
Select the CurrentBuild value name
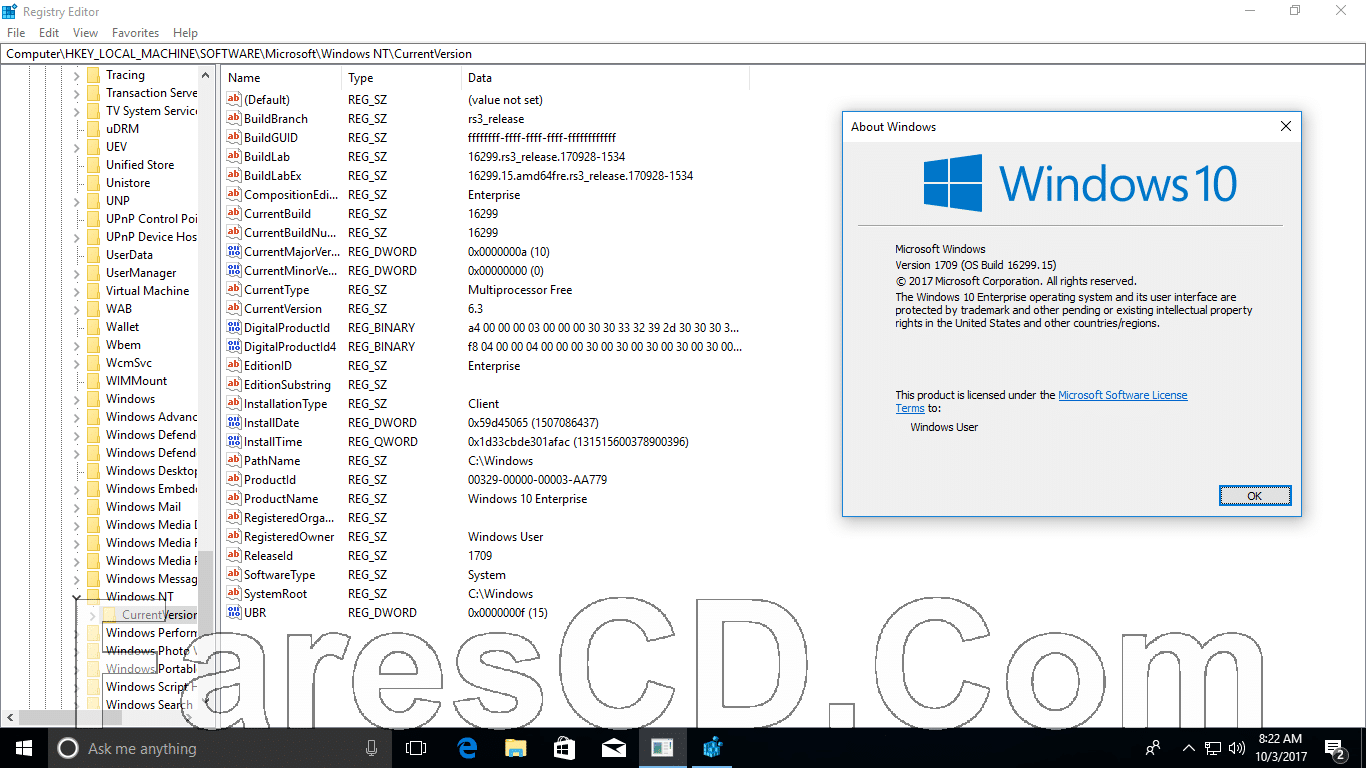coord(277,214)
